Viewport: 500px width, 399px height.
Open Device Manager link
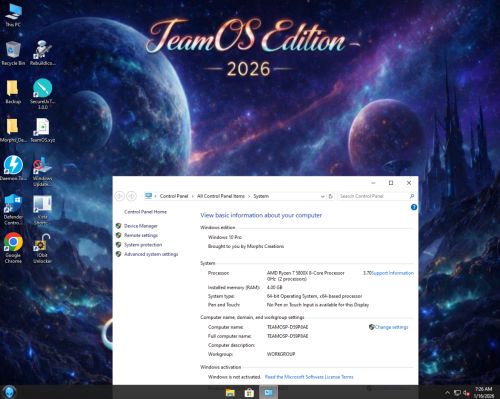click(x=141, y=226)
